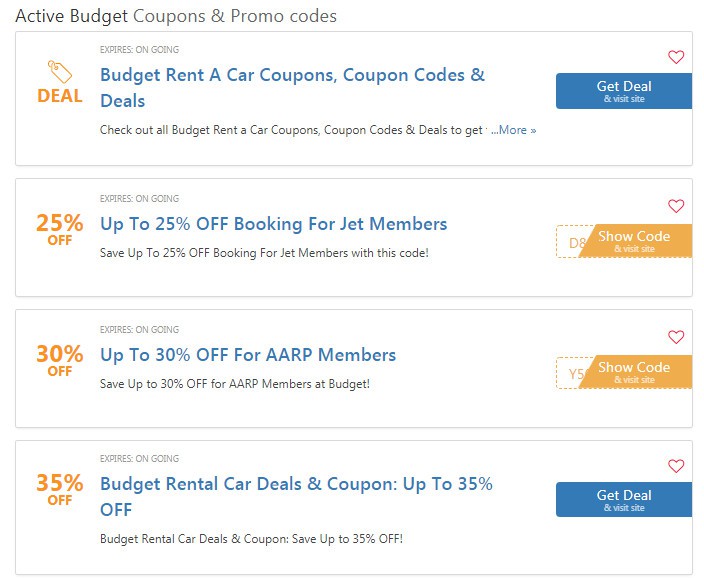Click partially hidden D8 code box

pos(571,243)
